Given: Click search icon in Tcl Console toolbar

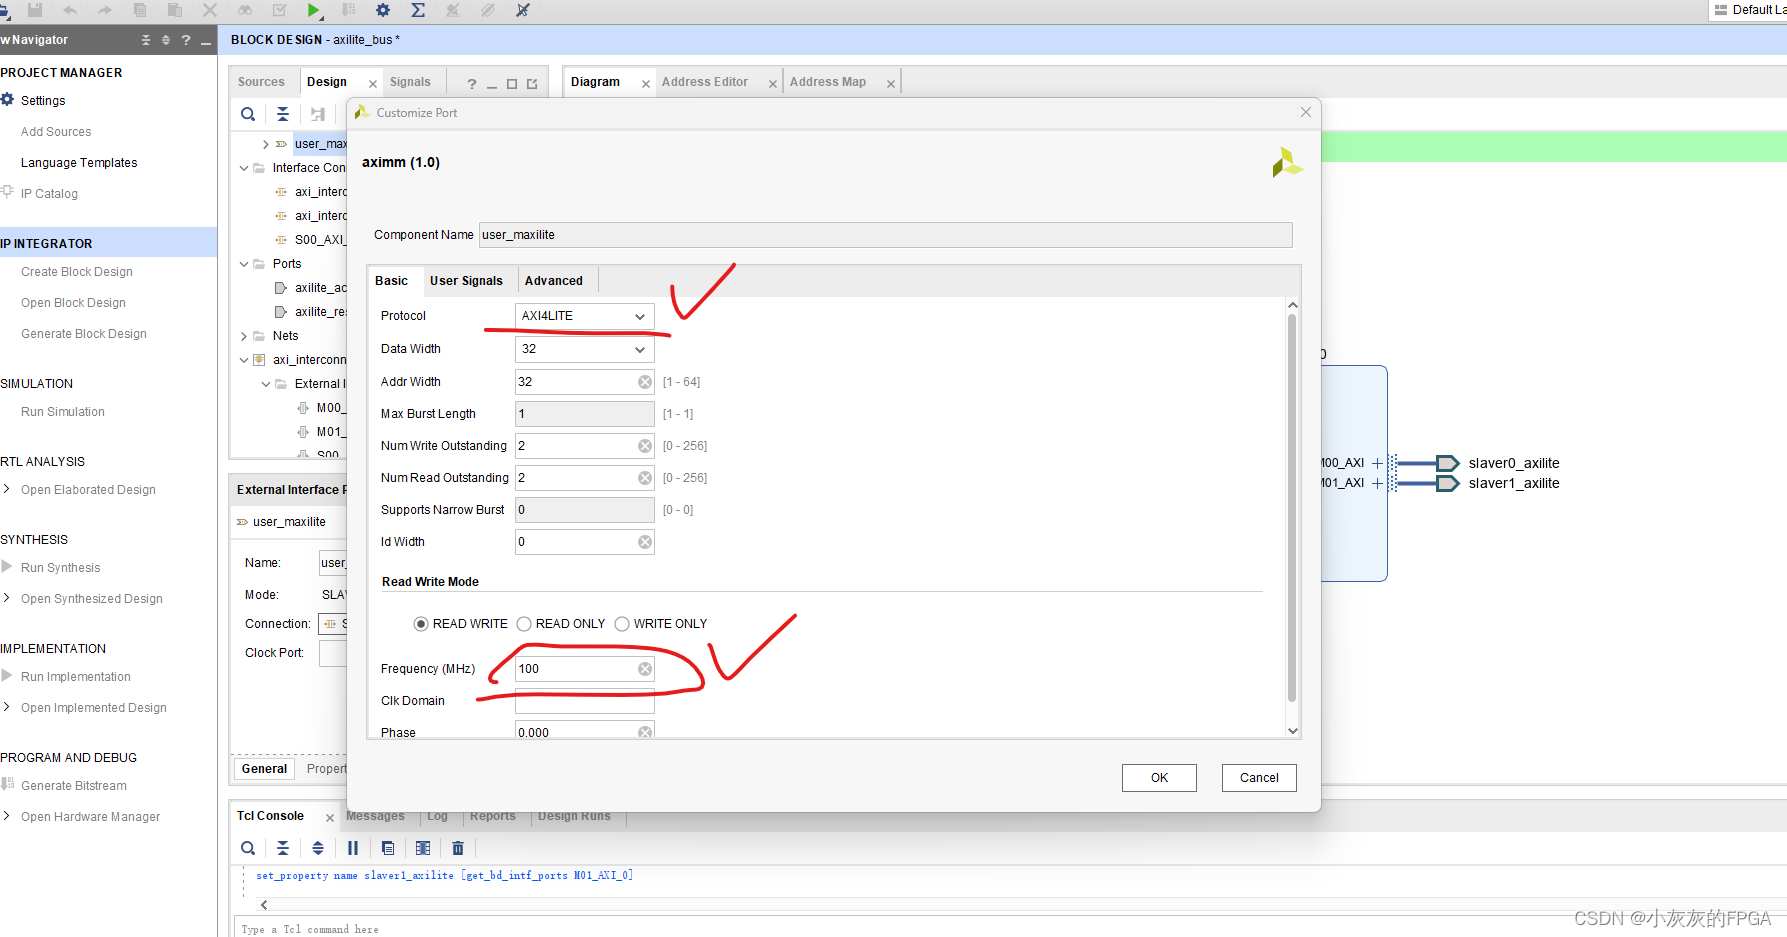Looking at the screenshot, I should [248, 848].
